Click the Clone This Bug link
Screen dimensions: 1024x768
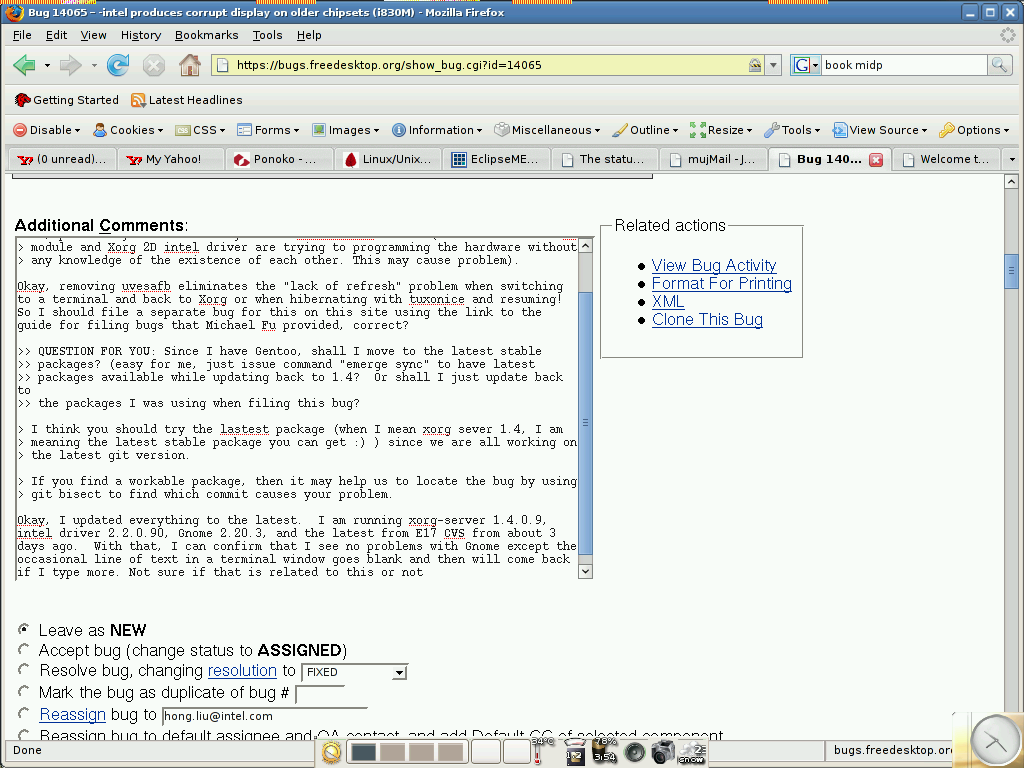coord(707,319)
